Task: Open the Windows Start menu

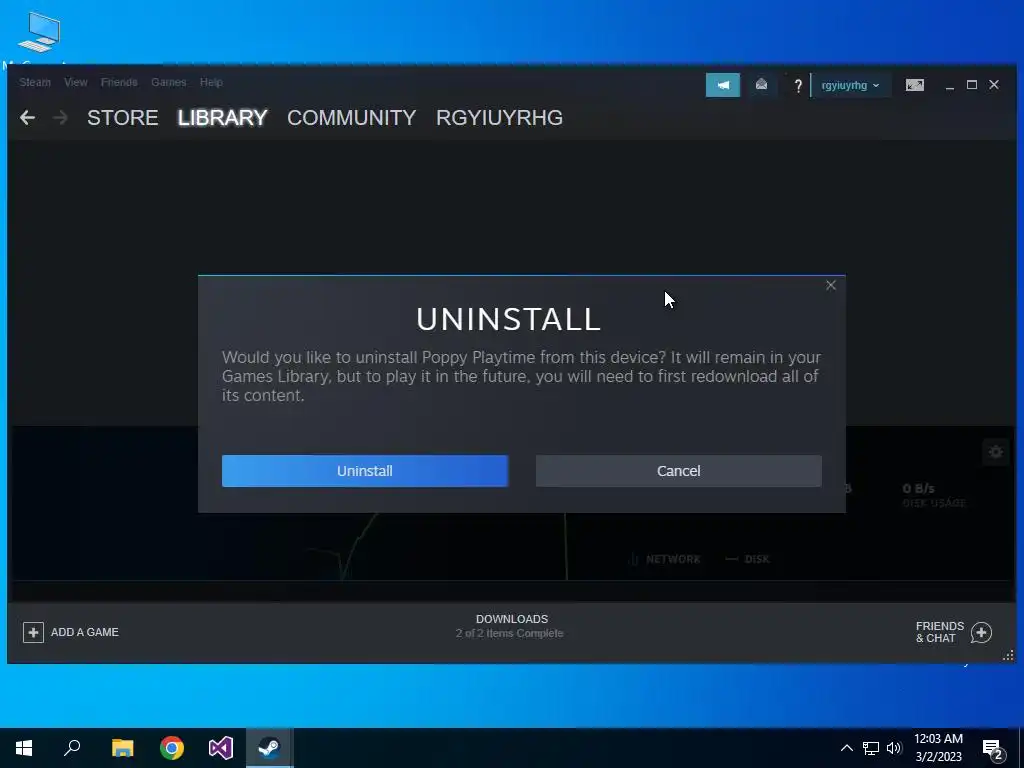Action: (x=24, y=748)
